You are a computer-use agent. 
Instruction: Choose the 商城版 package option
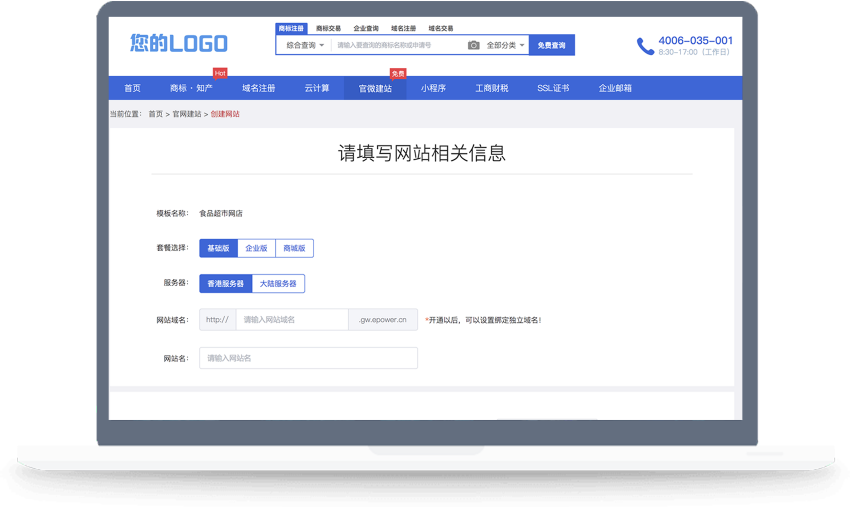click(x=294, y=248)
